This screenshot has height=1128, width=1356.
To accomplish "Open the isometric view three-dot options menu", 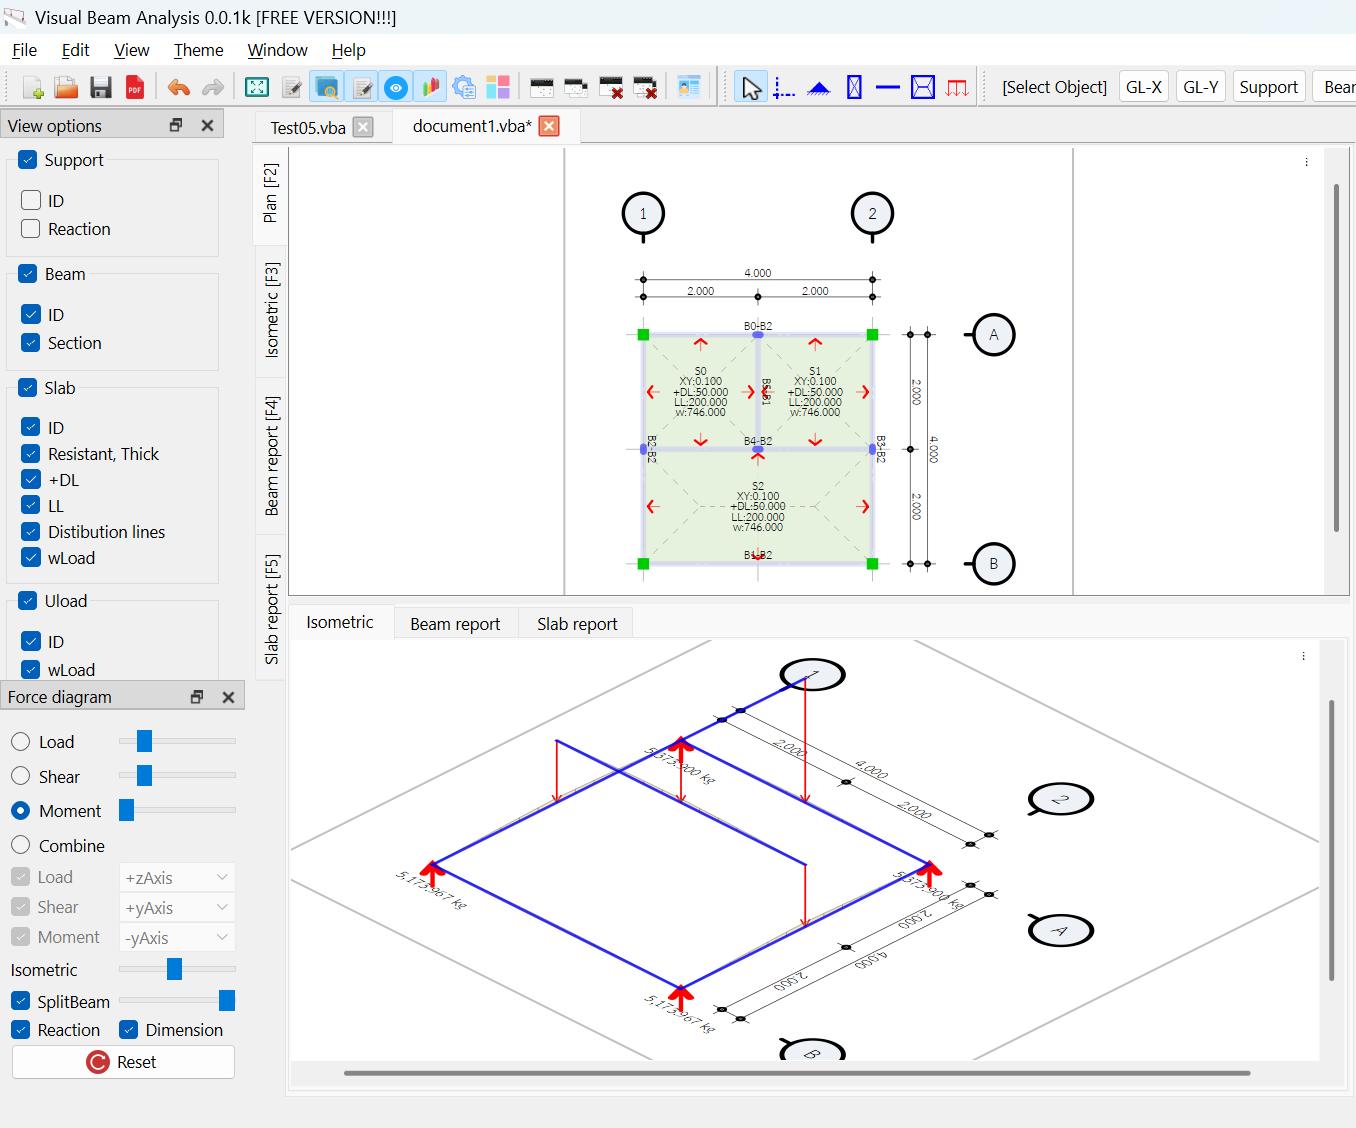I will [x=1303, y=656].
